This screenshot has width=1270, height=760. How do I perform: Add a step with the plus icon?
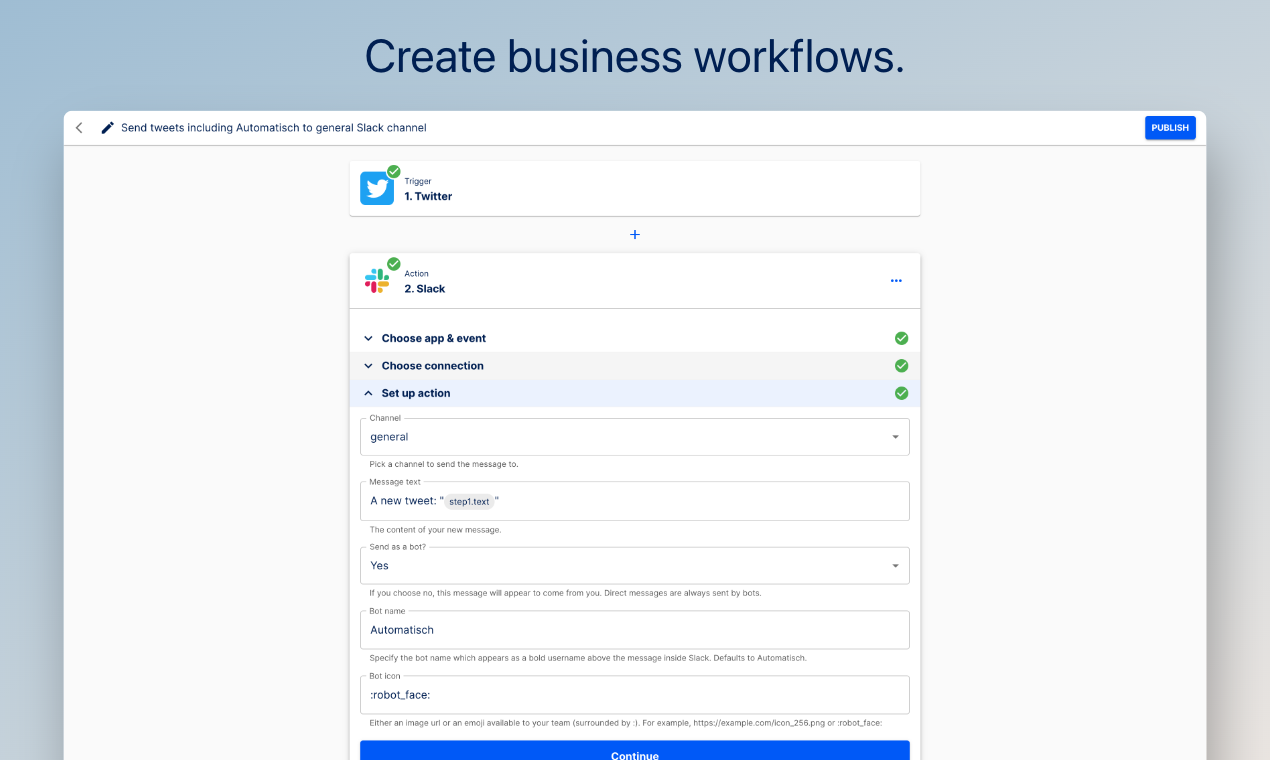635,234
